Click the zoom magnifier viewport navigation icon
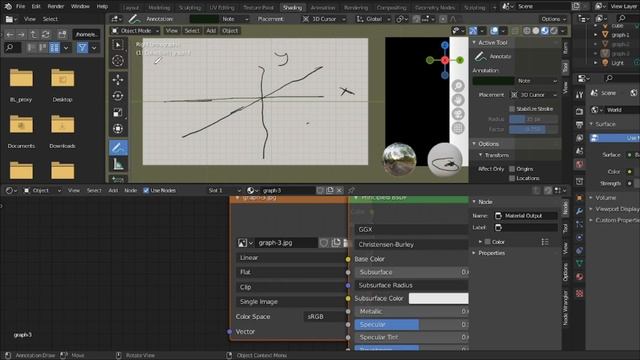This screenshot has height=360, width=640. (x=458, y=86)
